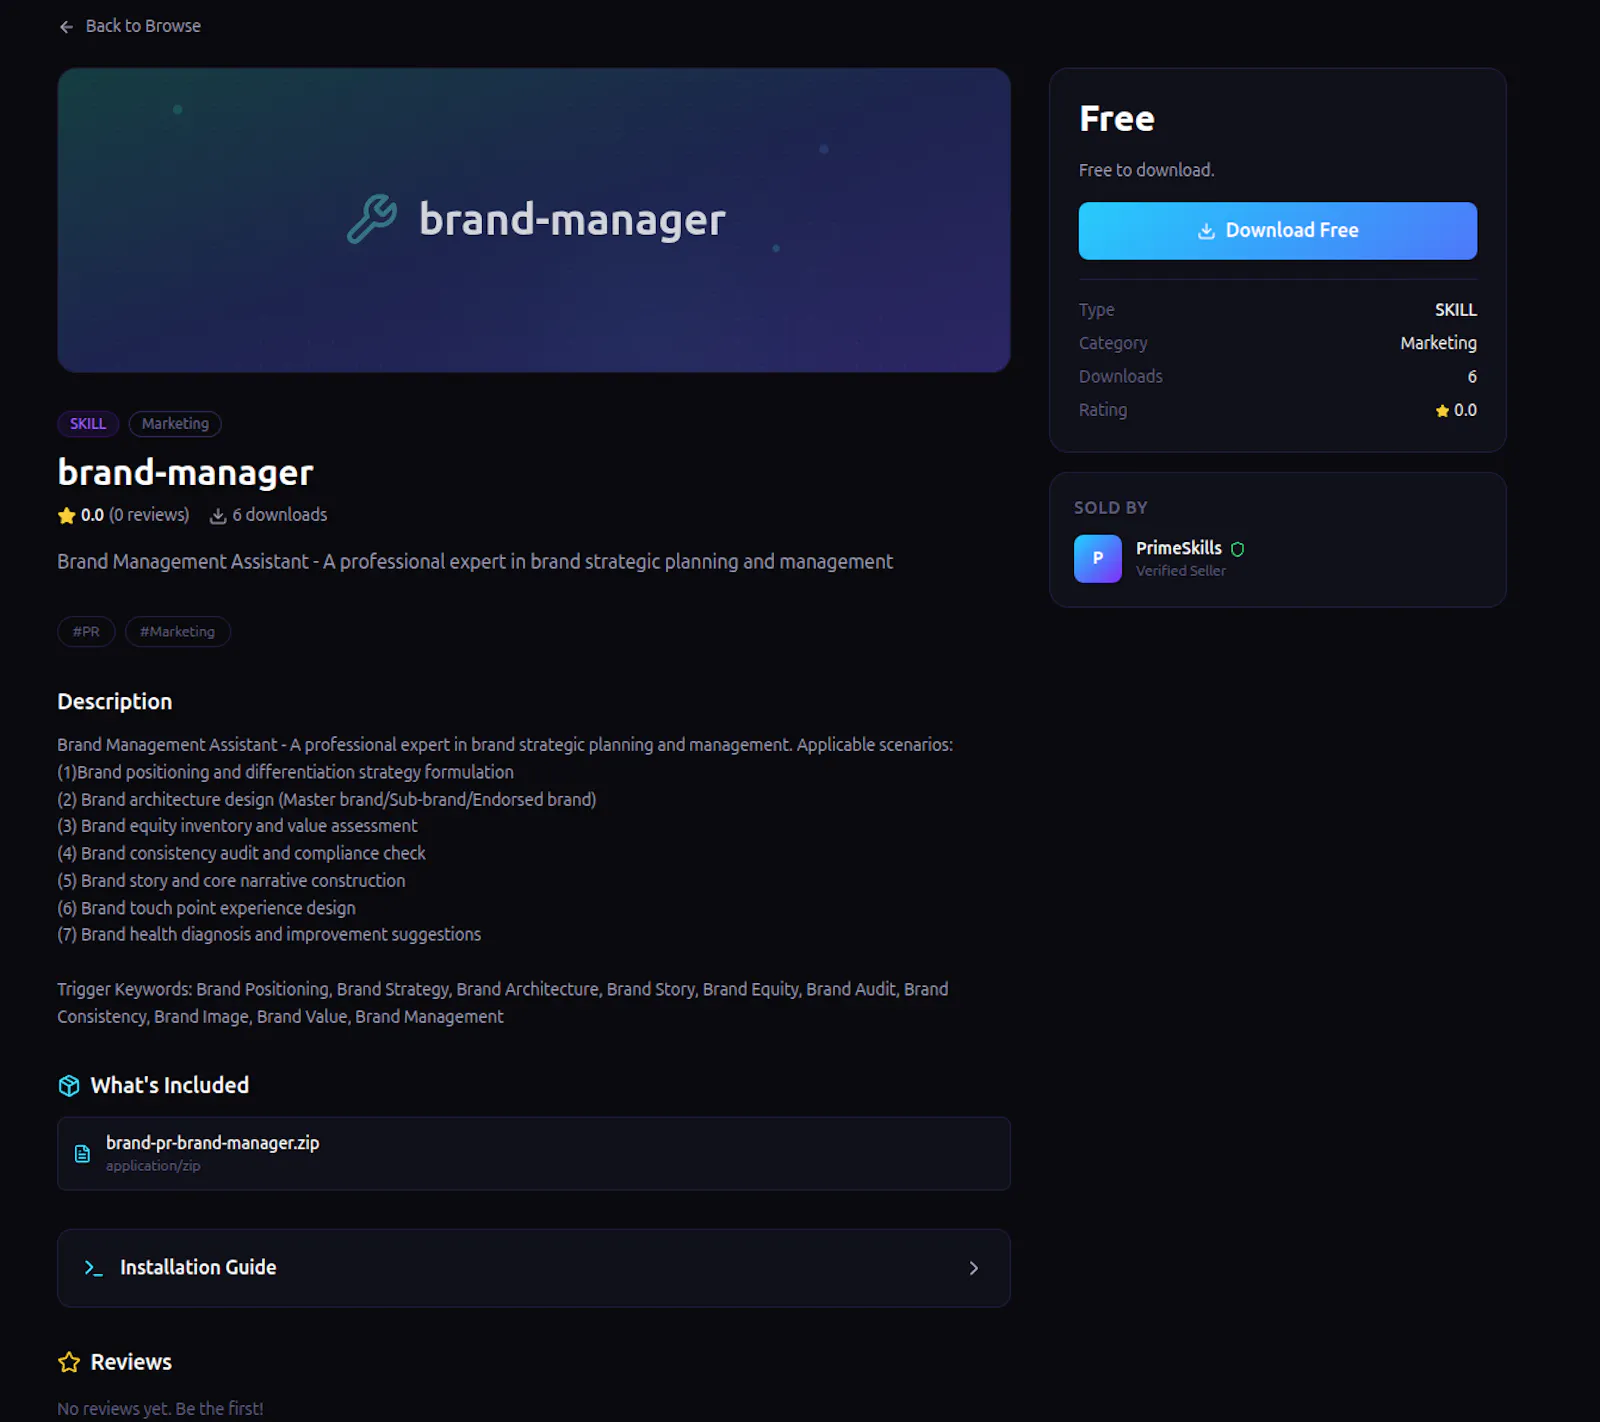Open the brand-pr-brand-manager.zip file entry
This screenshot has width=1600, height=1422.
[x=534, y=1154]
